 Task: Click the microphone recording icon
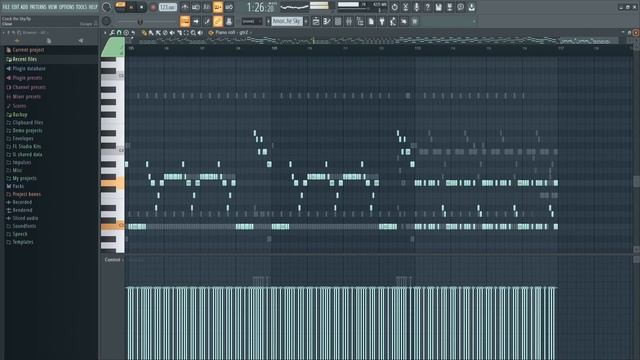[x=416, y=7]
